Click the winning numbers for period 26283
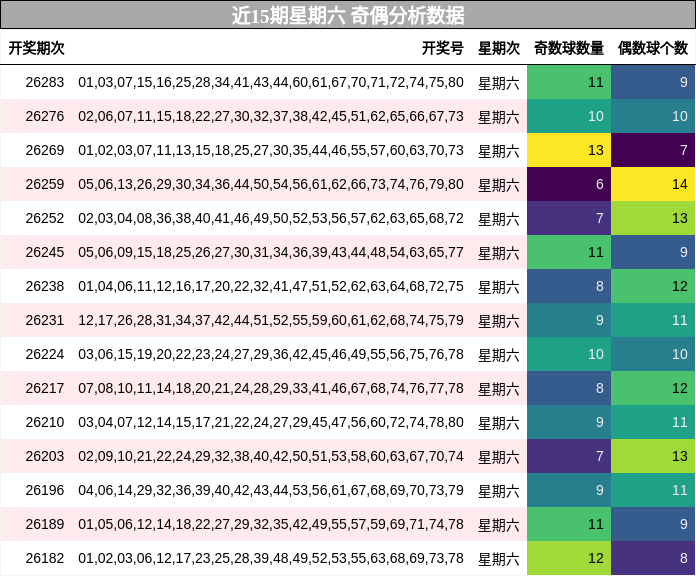The height and width of the screenshot is (576, 696). 271,82
